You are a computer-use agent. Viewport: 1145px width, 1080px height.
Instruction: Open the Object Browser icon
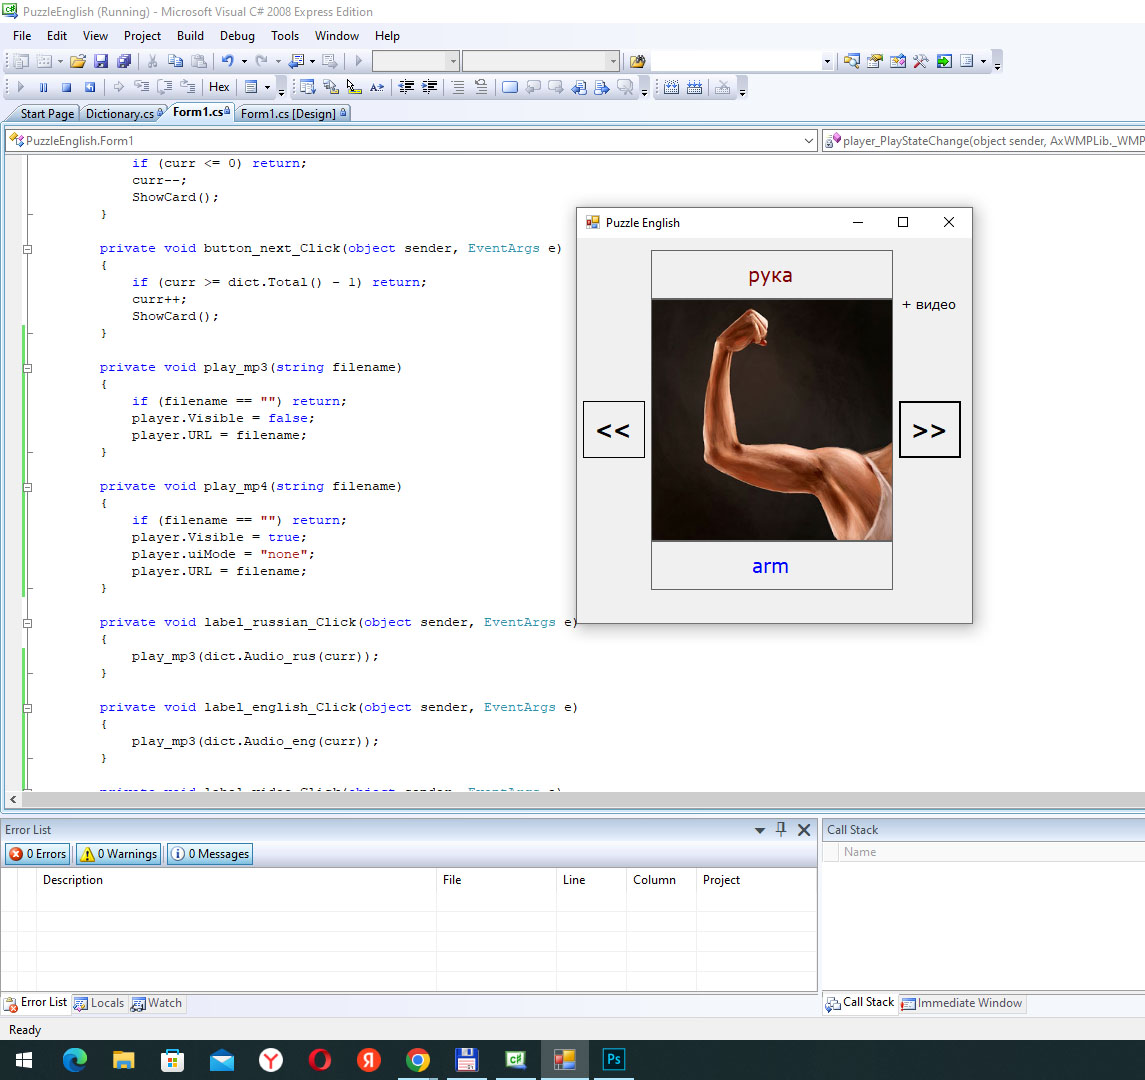pos(897,61)
